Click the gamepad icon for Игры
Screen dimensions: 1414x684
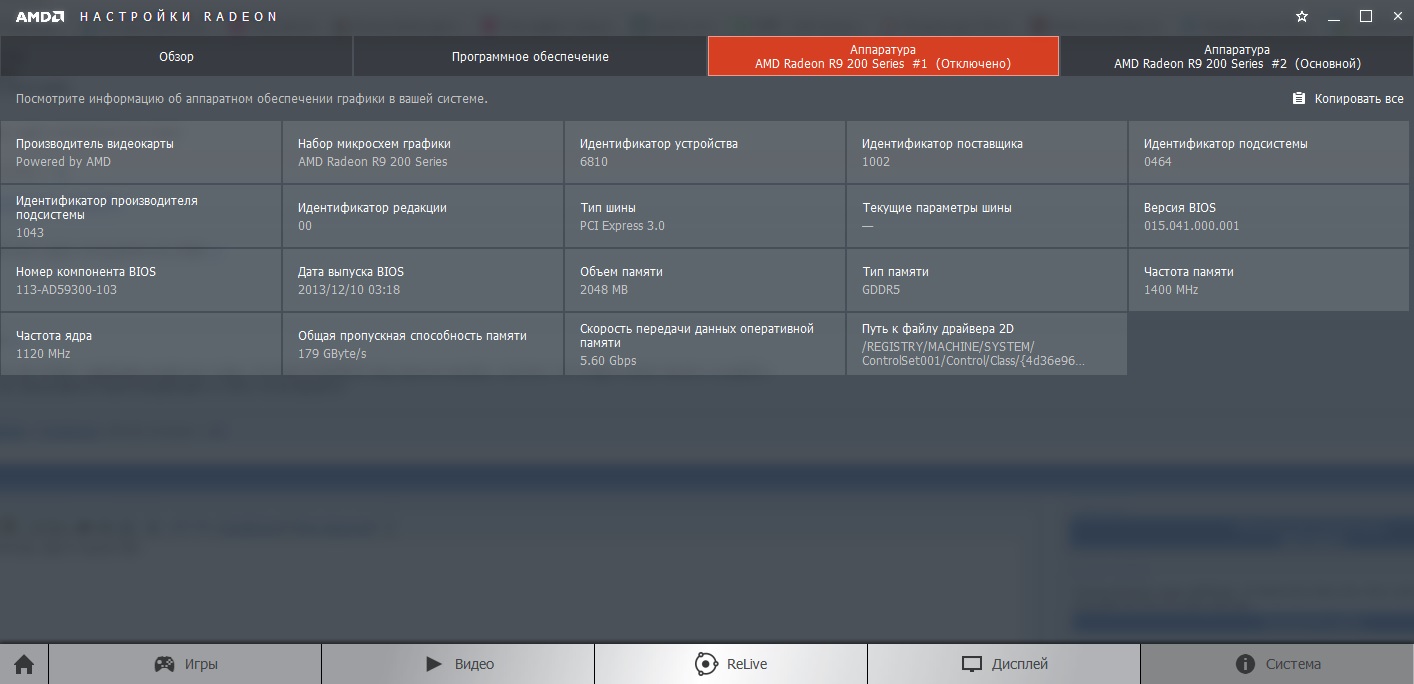click(164, 664)
